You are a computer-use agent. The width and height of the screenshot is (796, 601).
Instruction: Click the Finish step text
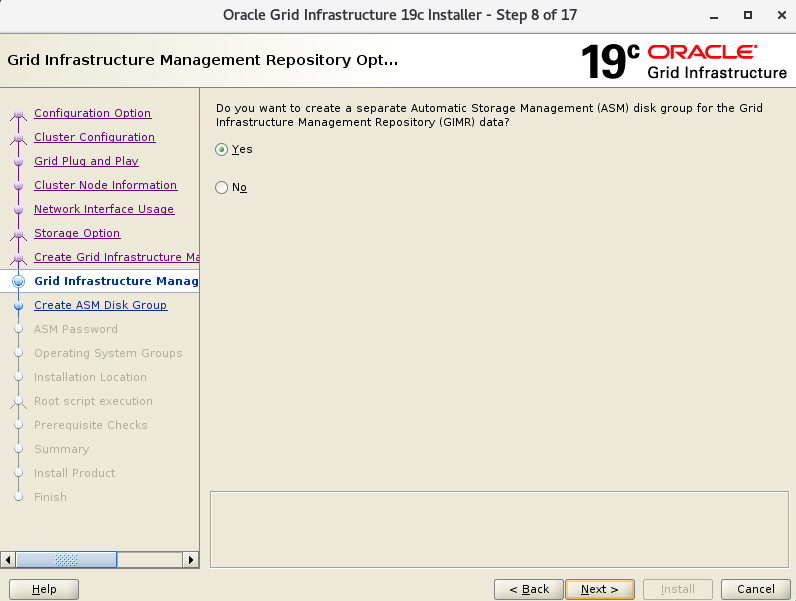pos(50,497)
